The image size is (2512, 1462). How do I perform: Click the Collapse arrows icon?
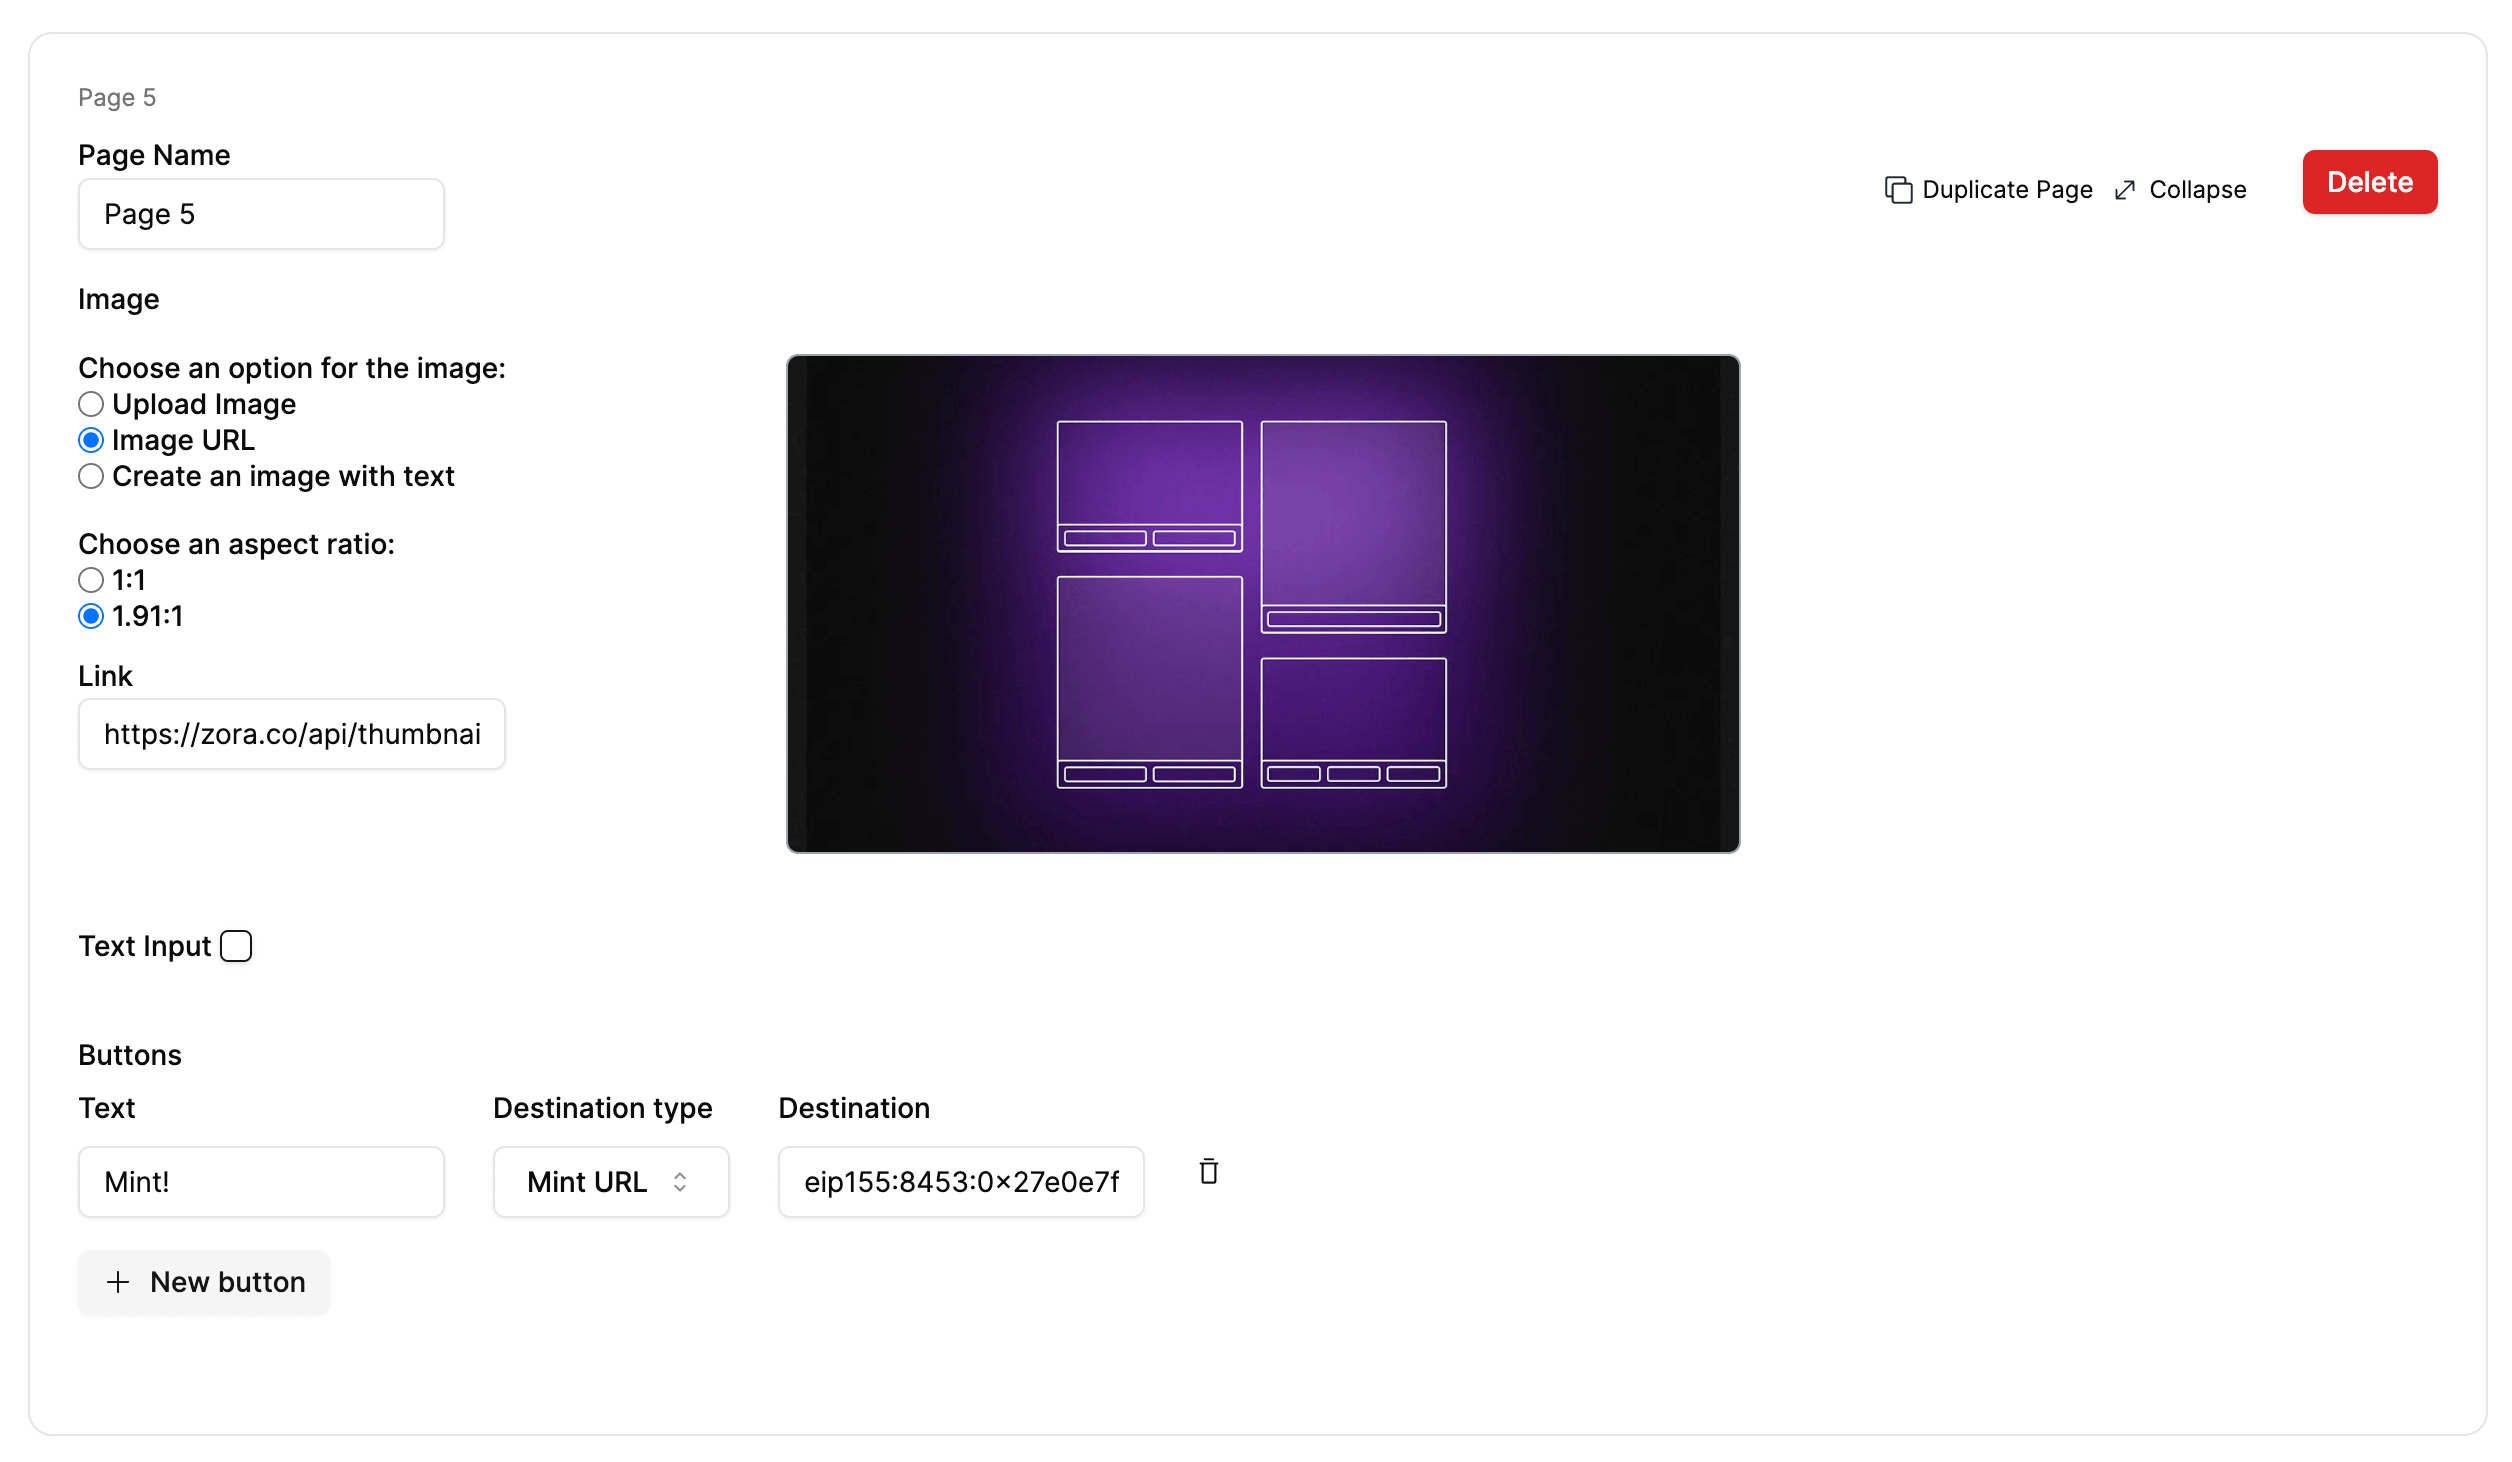tap(2125, 190)
